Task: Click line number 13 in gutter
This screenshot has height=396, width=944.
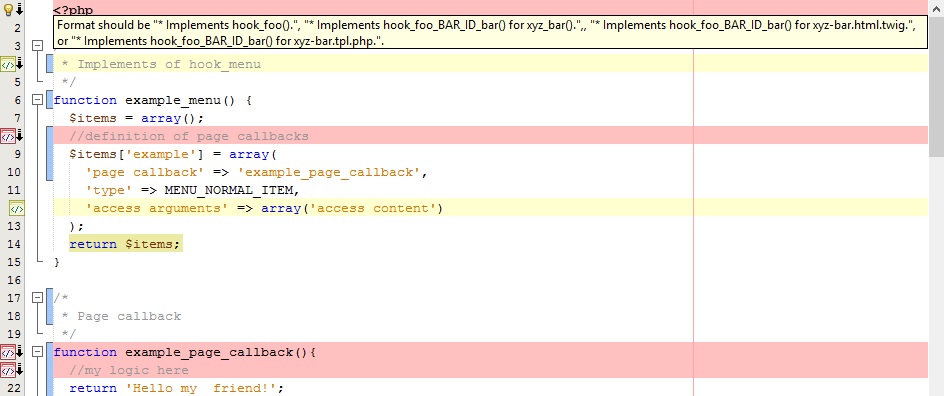Action: (x=14, y=226)
